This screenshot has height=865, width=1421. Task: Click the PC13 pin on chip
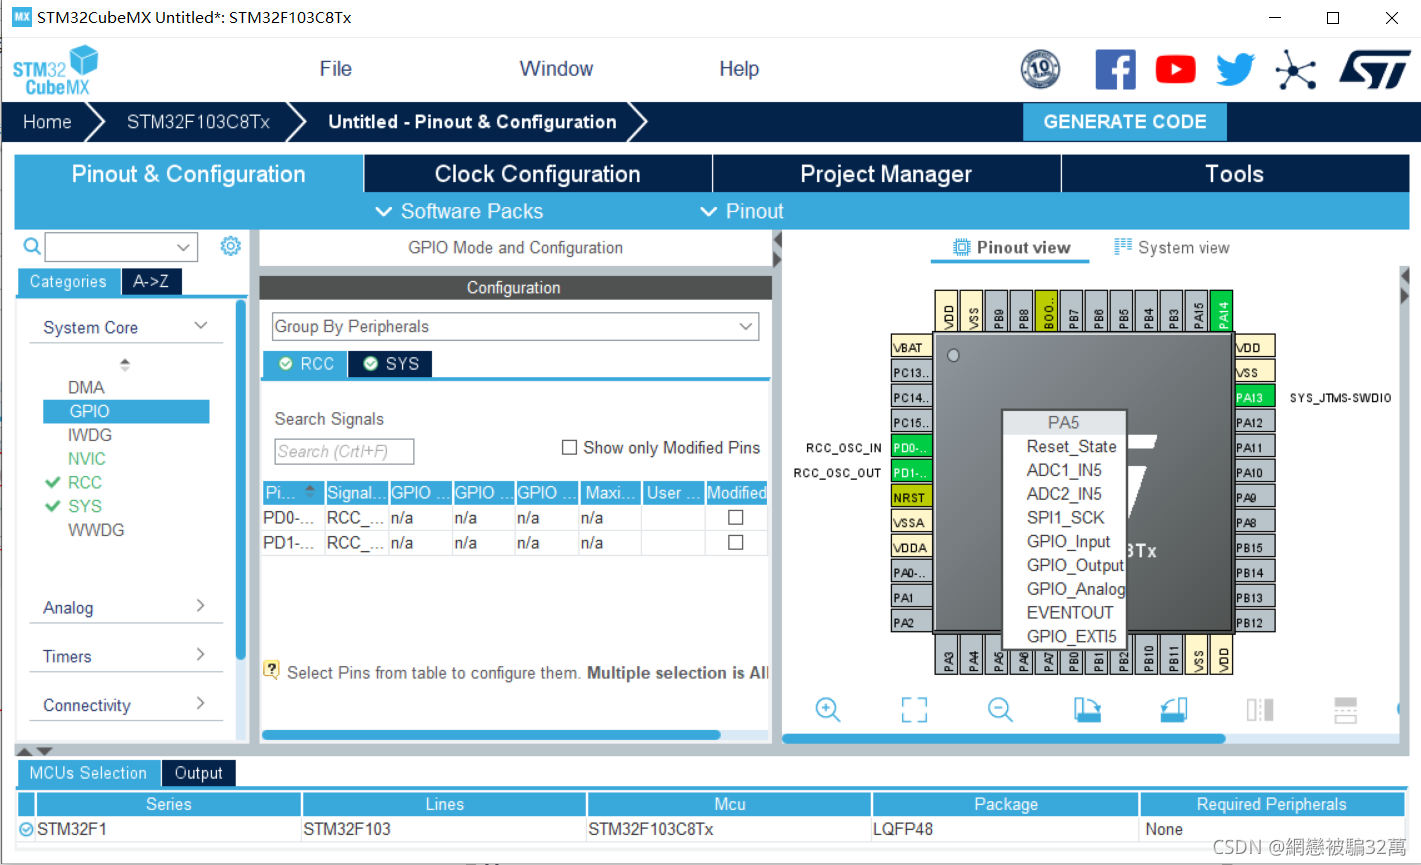click(x=911, y=372)
